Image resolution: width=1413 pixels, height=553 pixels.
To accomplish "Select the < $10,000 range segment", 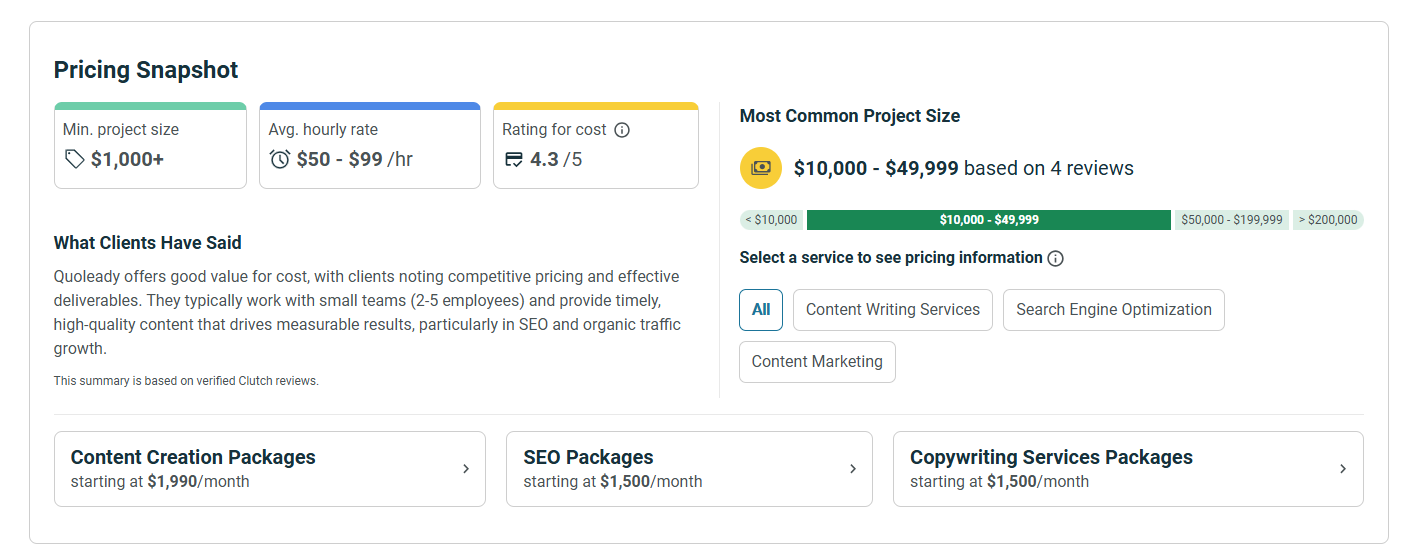I will click(x=771, y=220).
